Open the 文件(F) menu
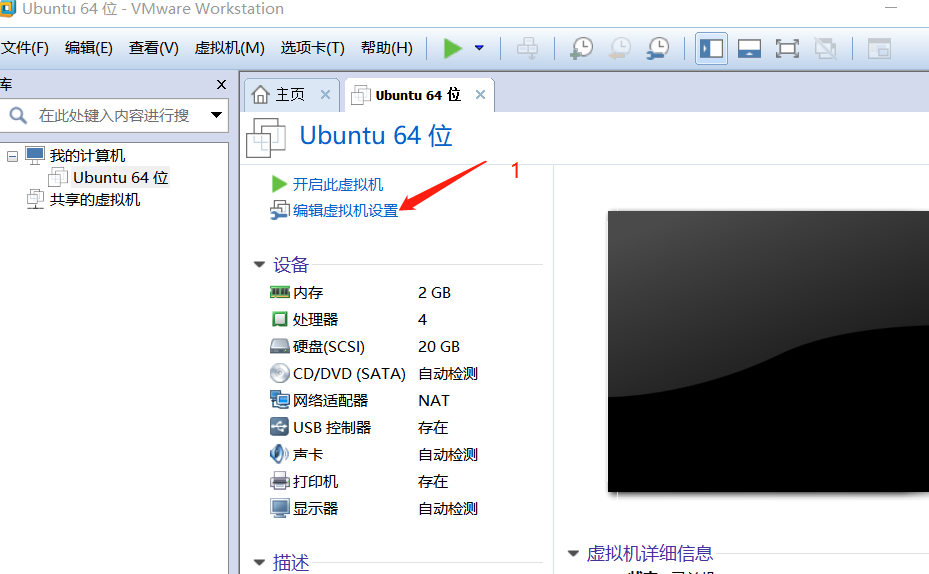The height and width of the screenshot is (574, 929). click(25, 48)
